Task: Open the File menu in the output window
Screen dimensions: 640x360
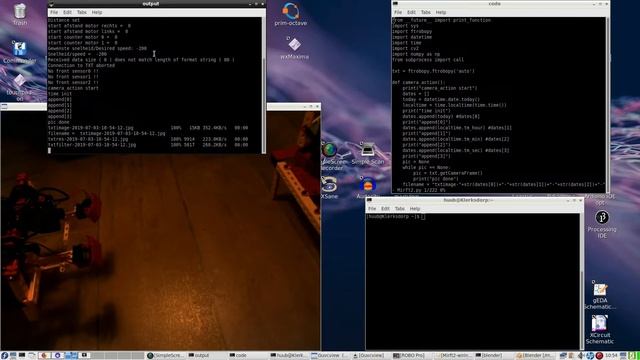Action: (x=54, y=12)
